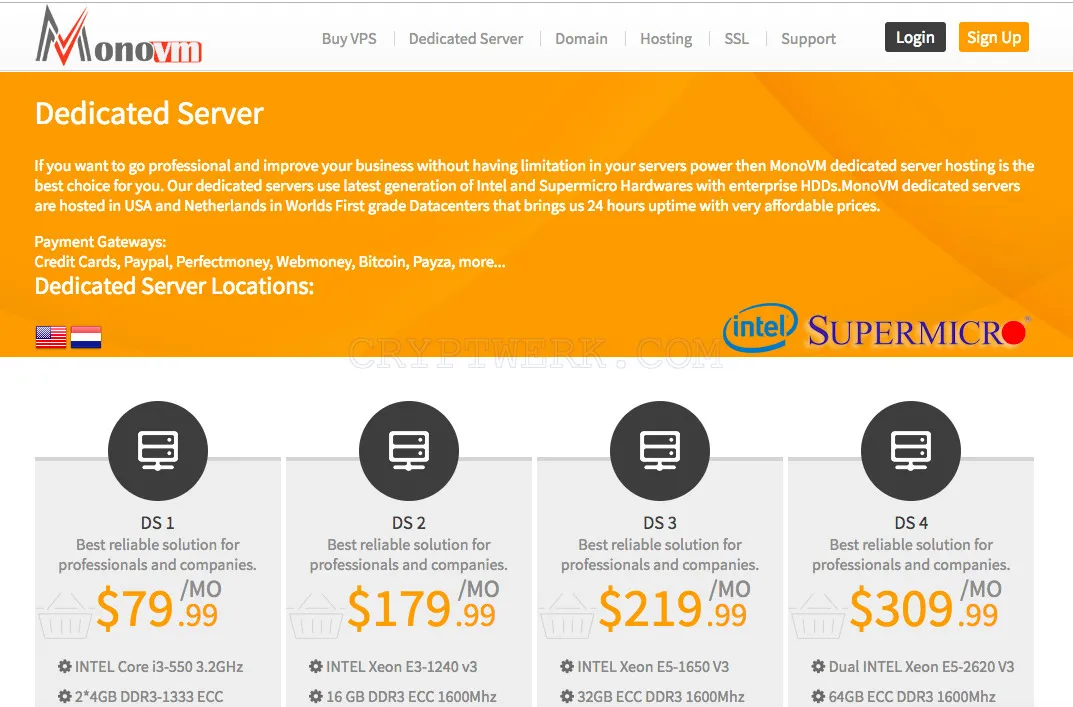Click the gear icon beside 64GB ECC DDR3
The width and height of the screenshot is (1073, 707).
pos(818,696)
